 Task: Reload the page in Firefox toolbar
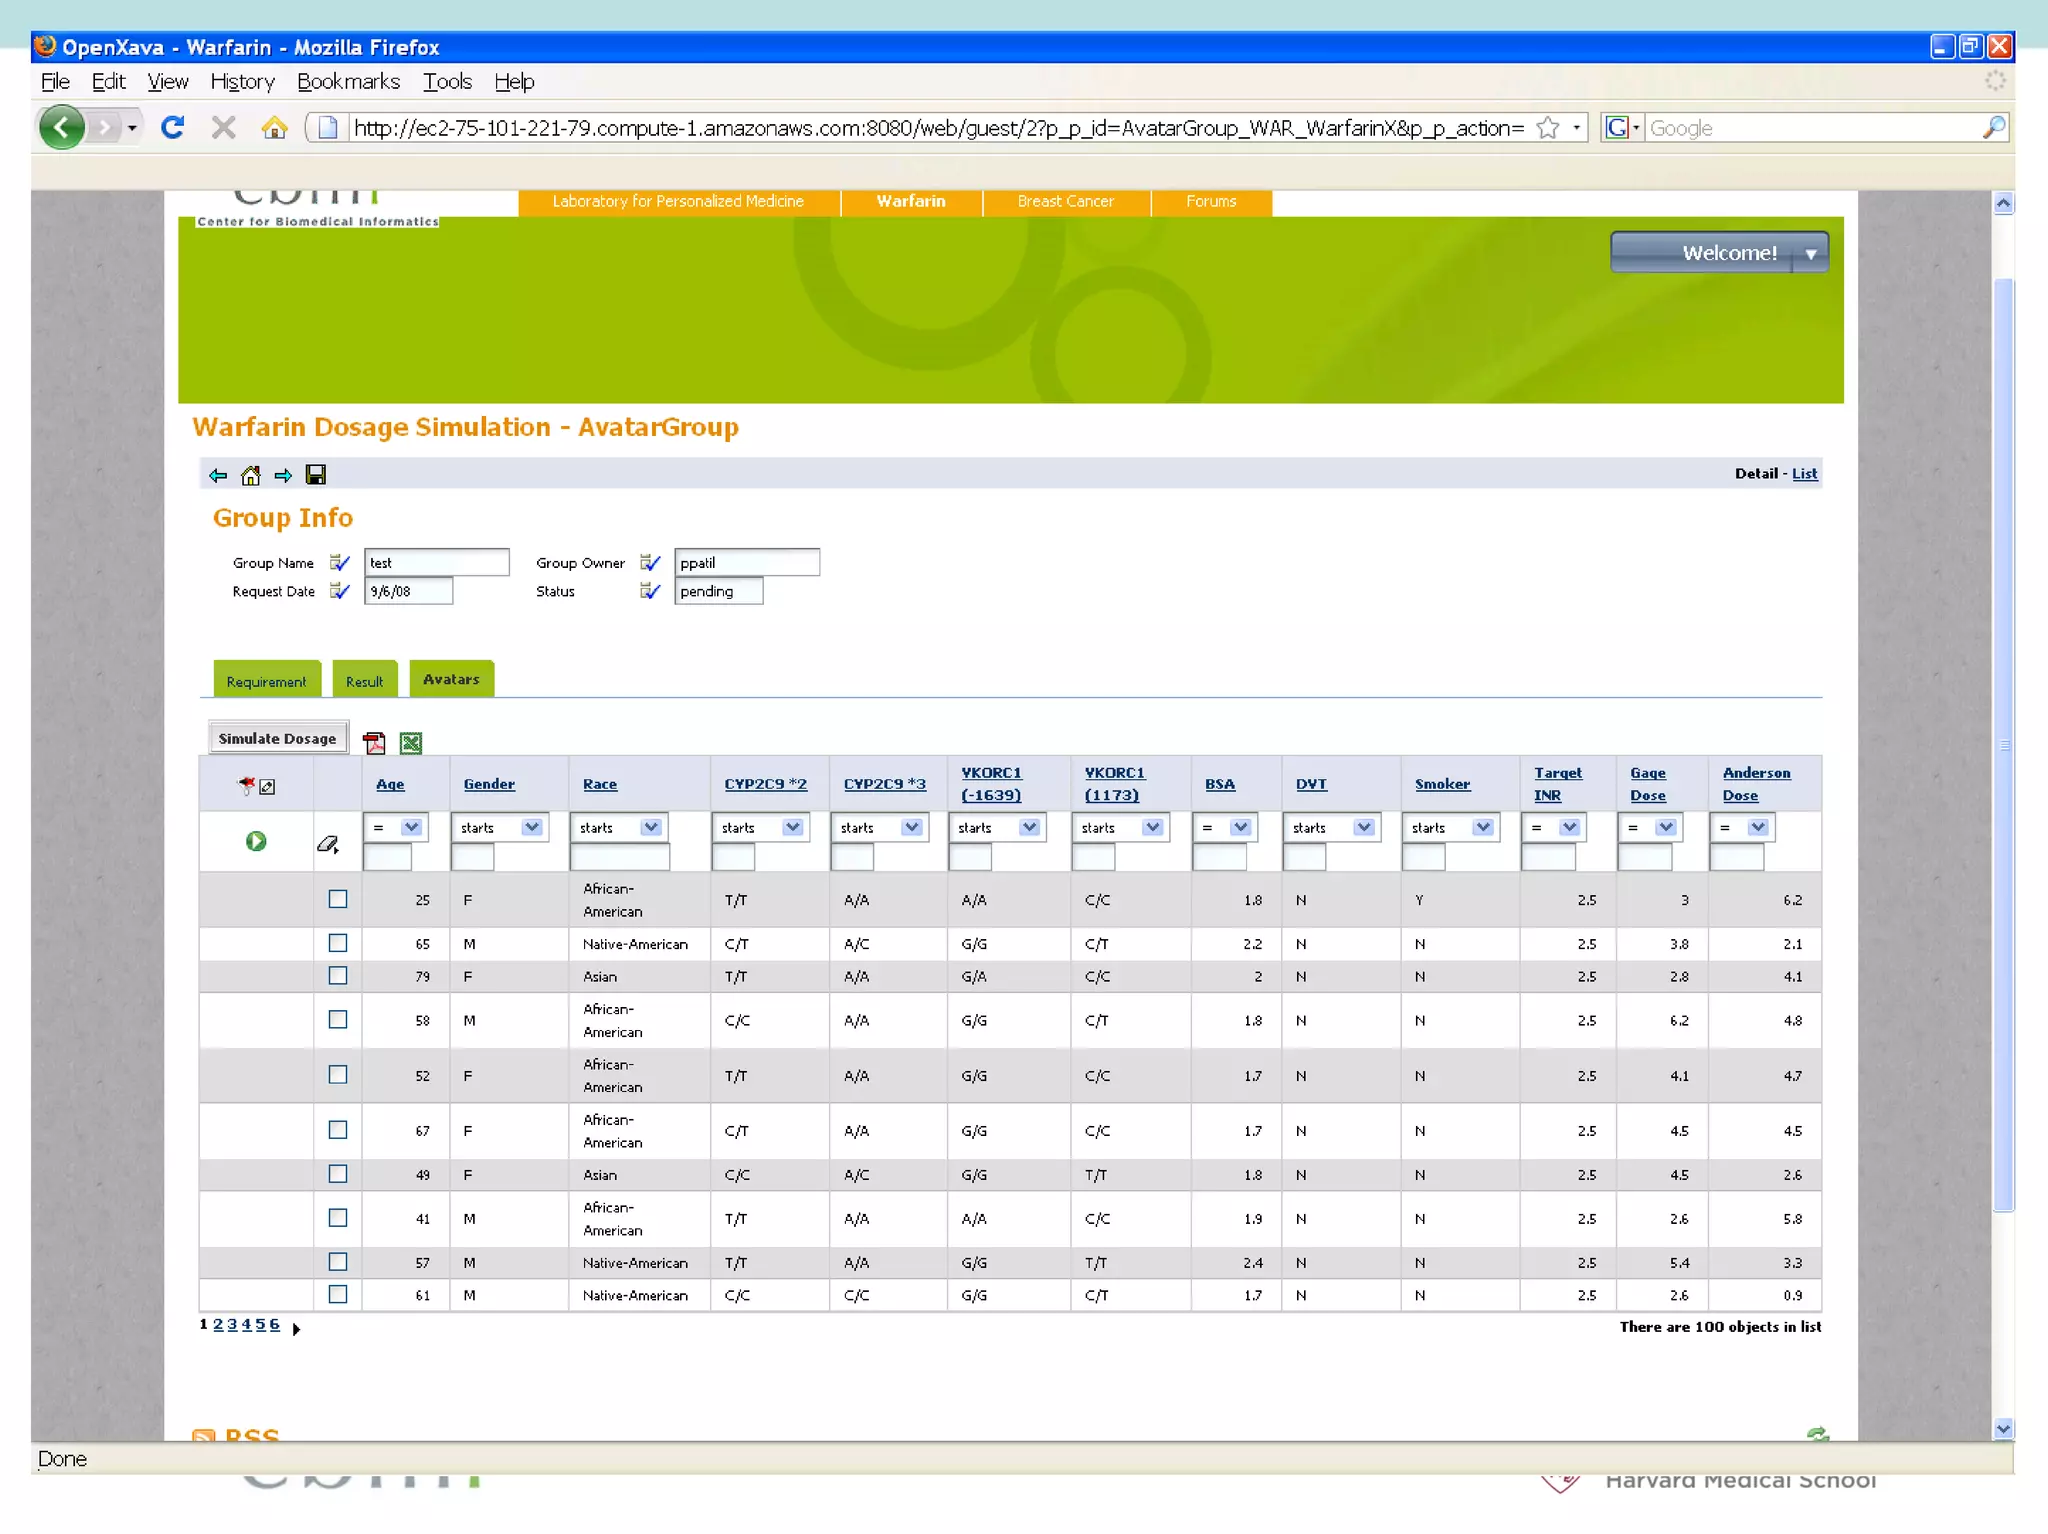coord(173,128)
